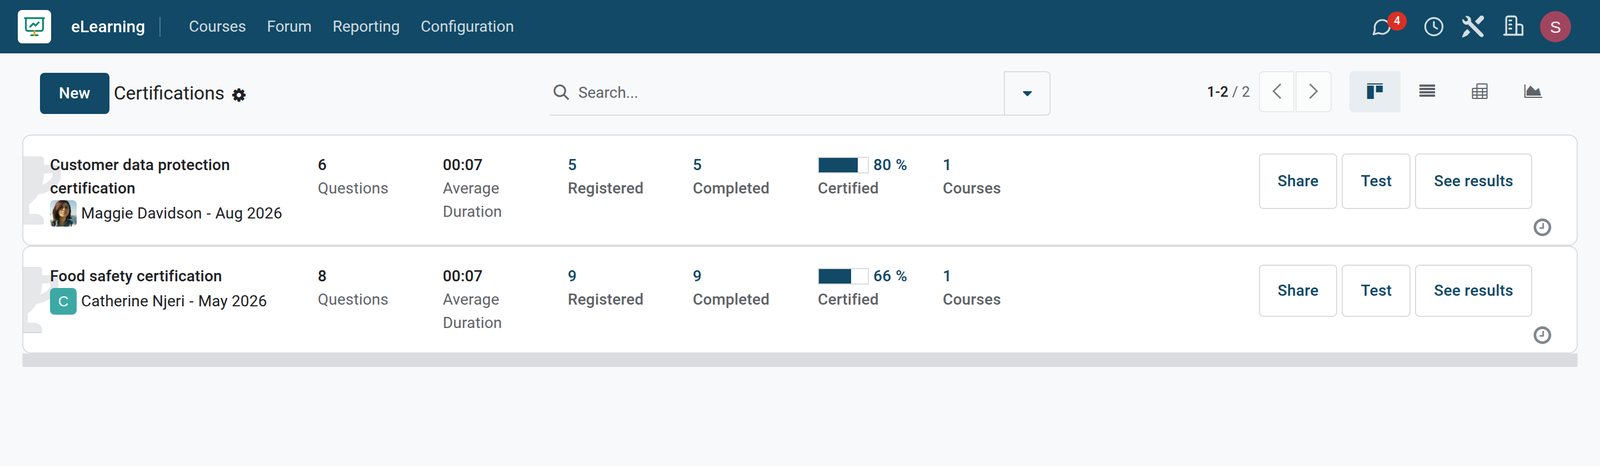Share the Food safety certification
Viewport: 1600px width, 466px height.
[x=1298, y=291]
